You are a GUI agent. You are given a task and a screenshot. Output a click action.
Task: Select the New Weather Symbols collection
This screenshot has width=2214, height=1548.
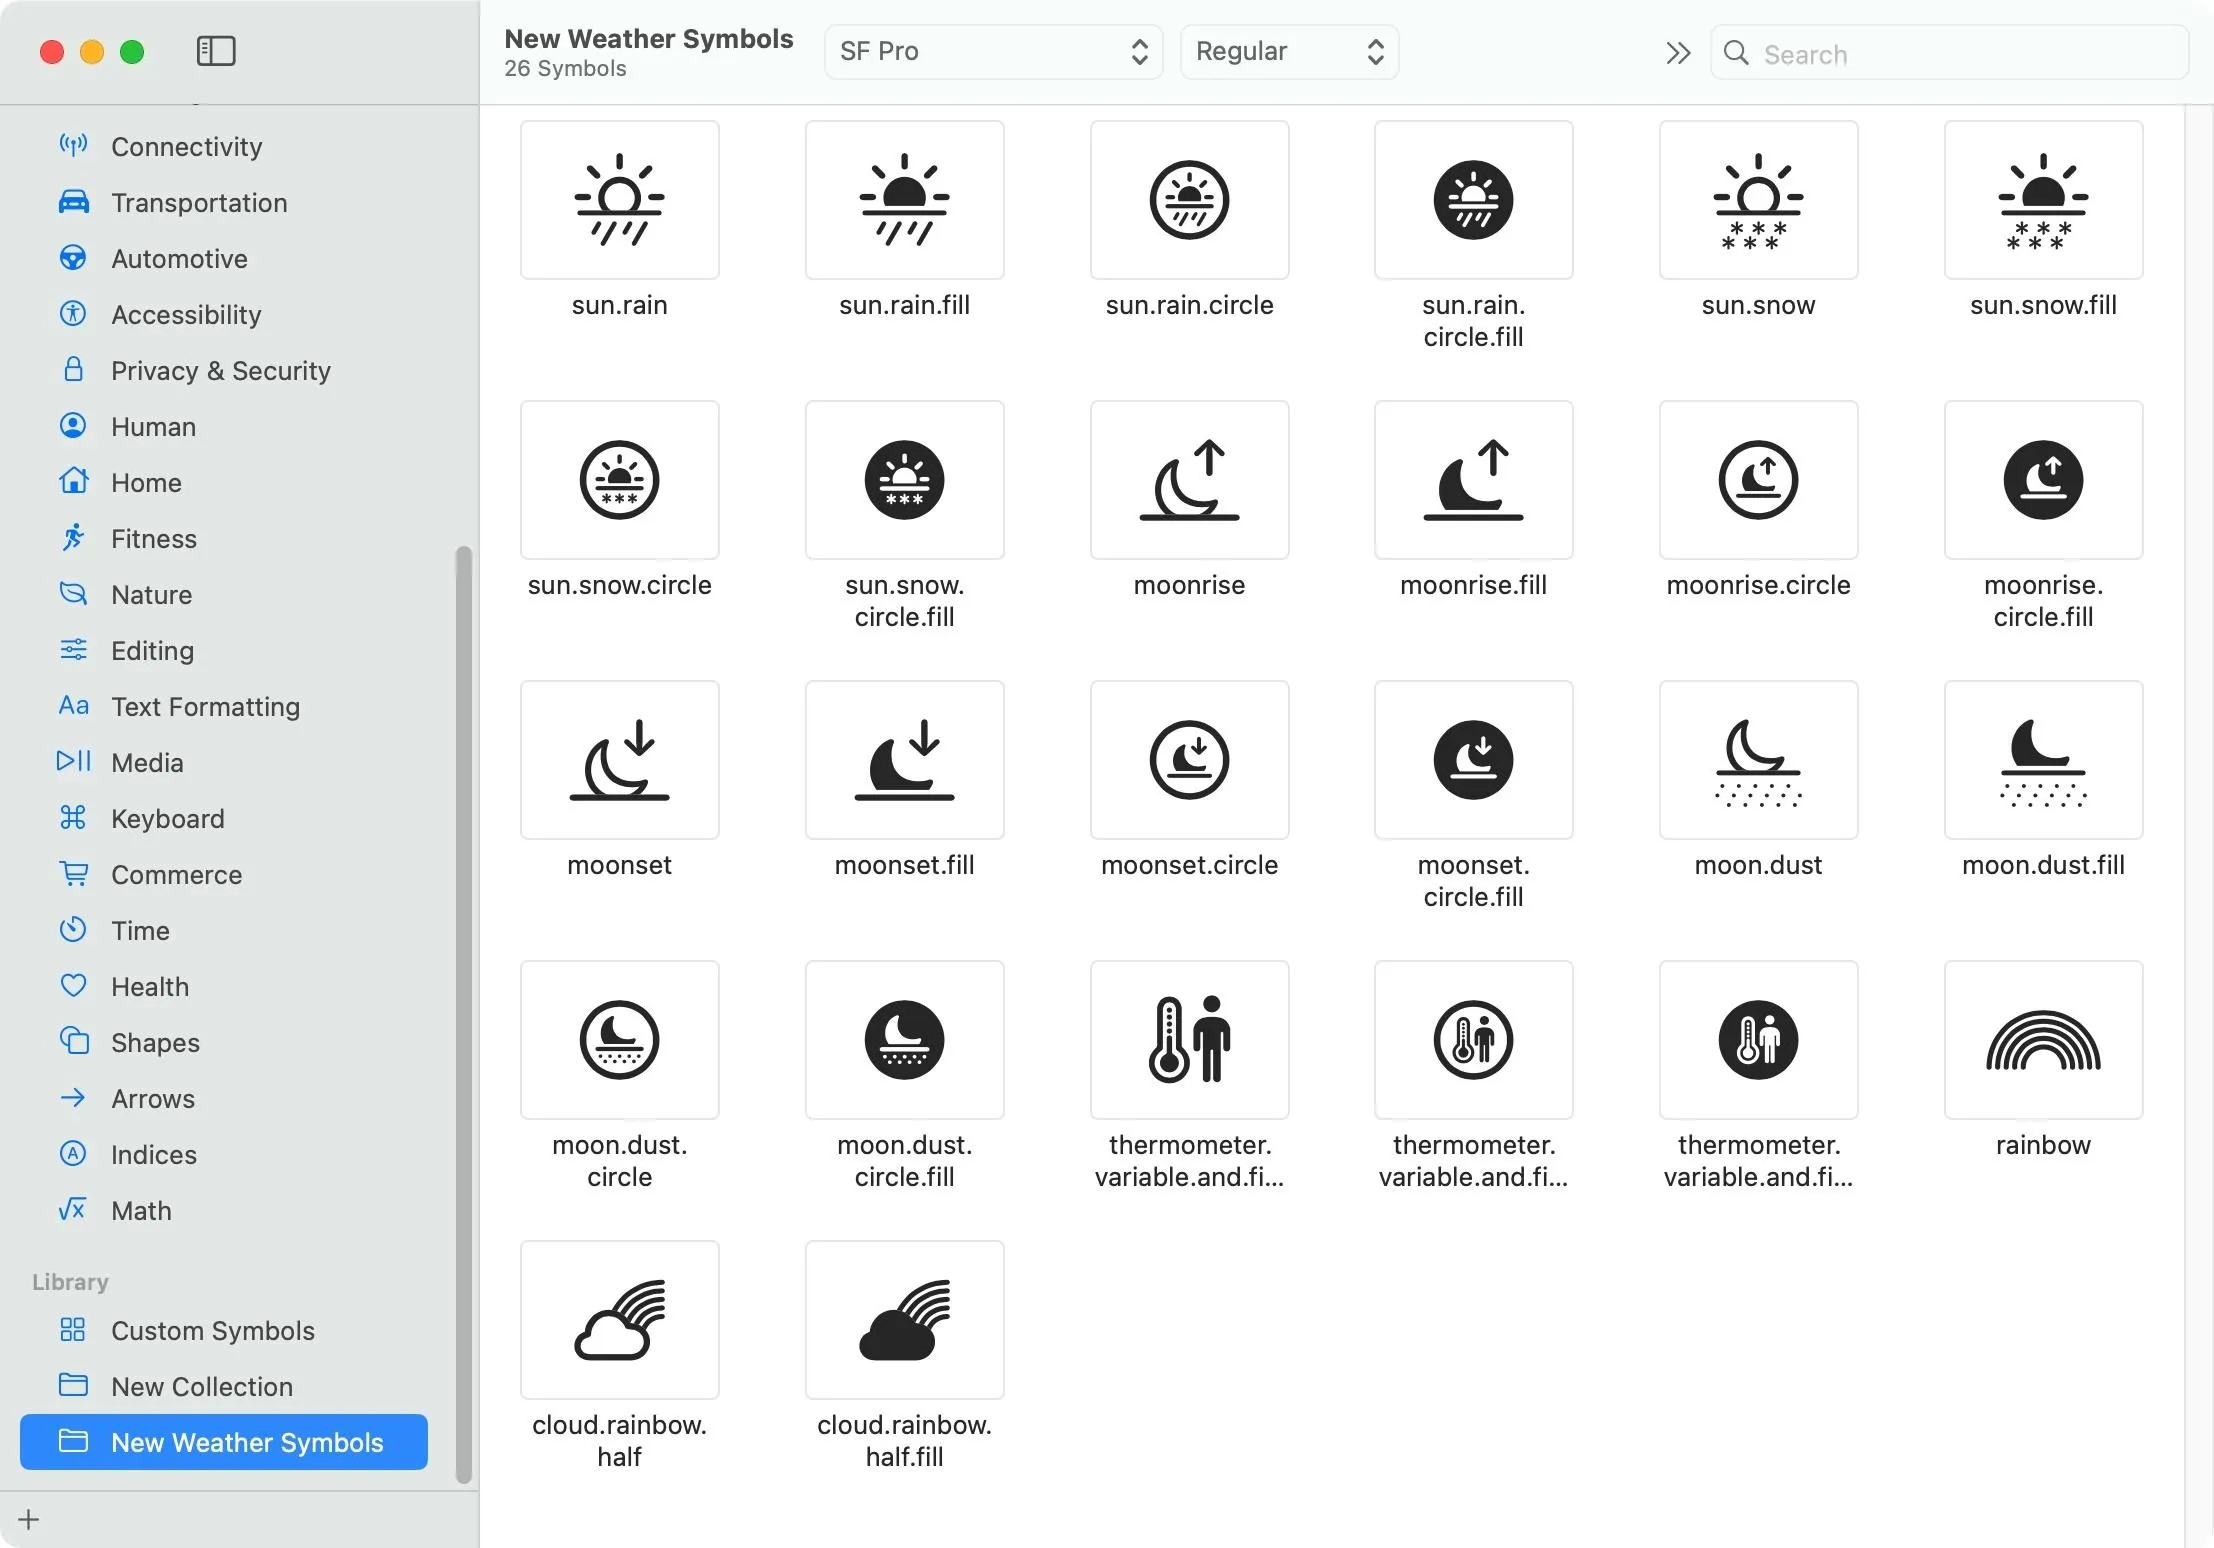[224, 1442]
